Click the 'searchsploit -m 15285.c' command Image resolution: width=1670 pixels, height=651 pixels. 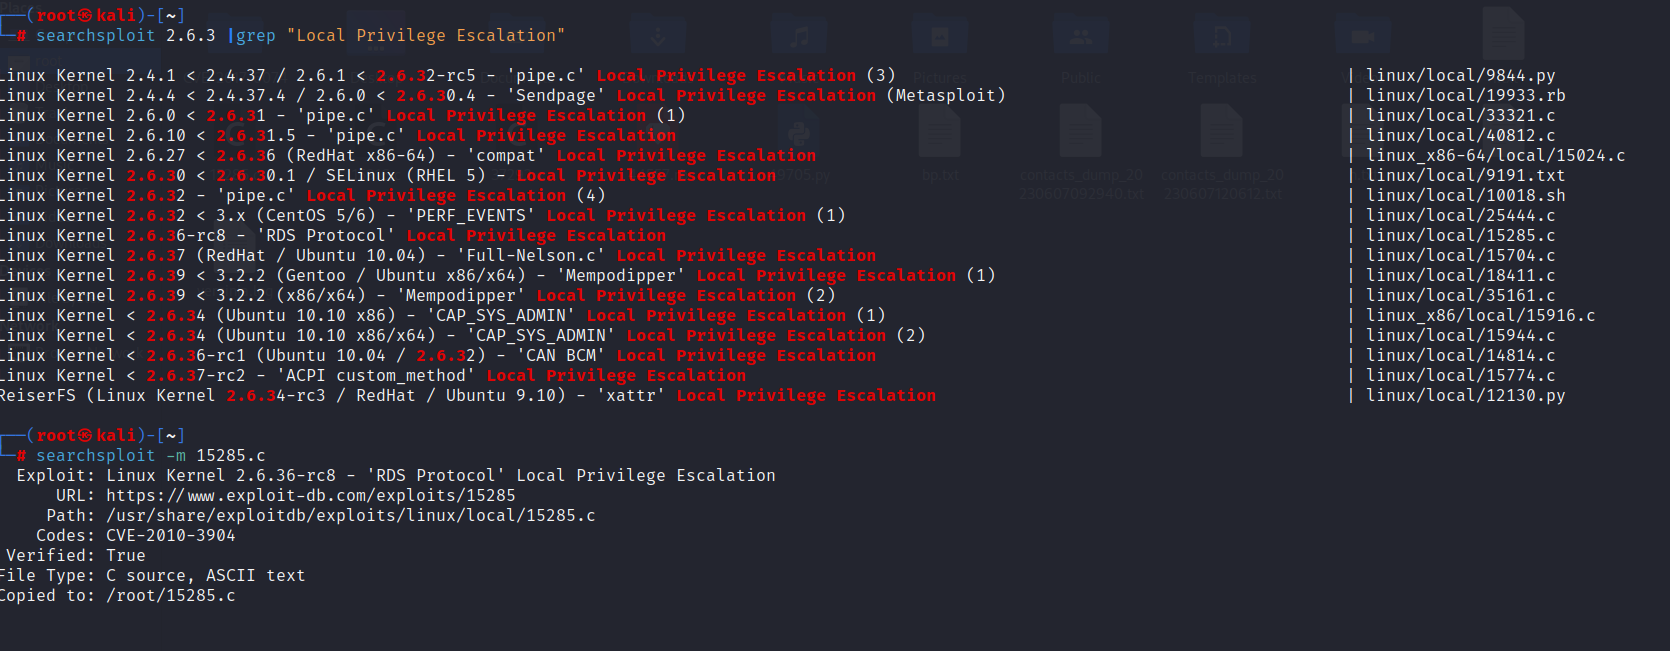[x=151, y=455]
